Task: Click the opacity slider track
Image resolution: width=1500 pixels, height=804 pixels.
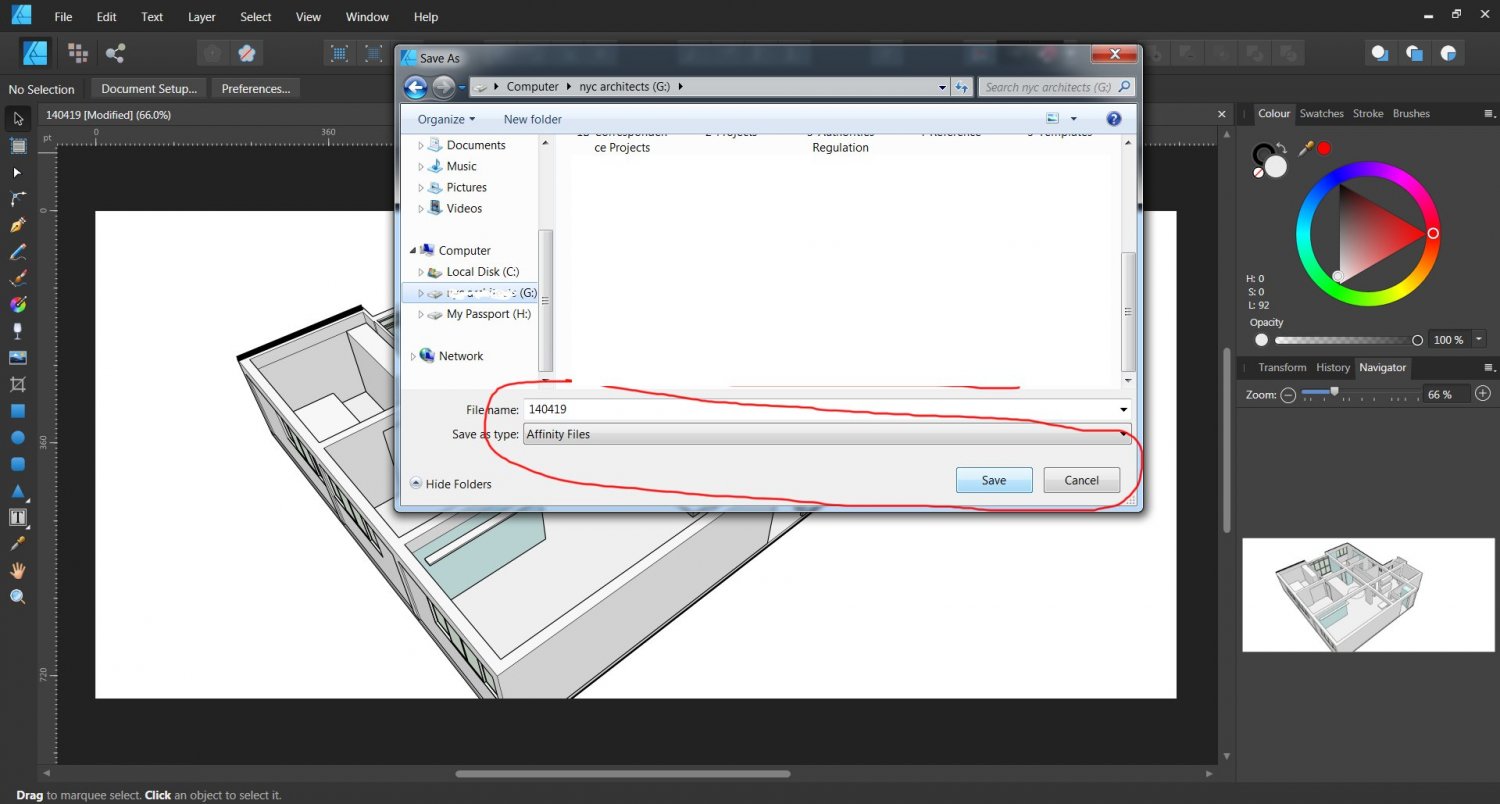Action: [1345, 340]
